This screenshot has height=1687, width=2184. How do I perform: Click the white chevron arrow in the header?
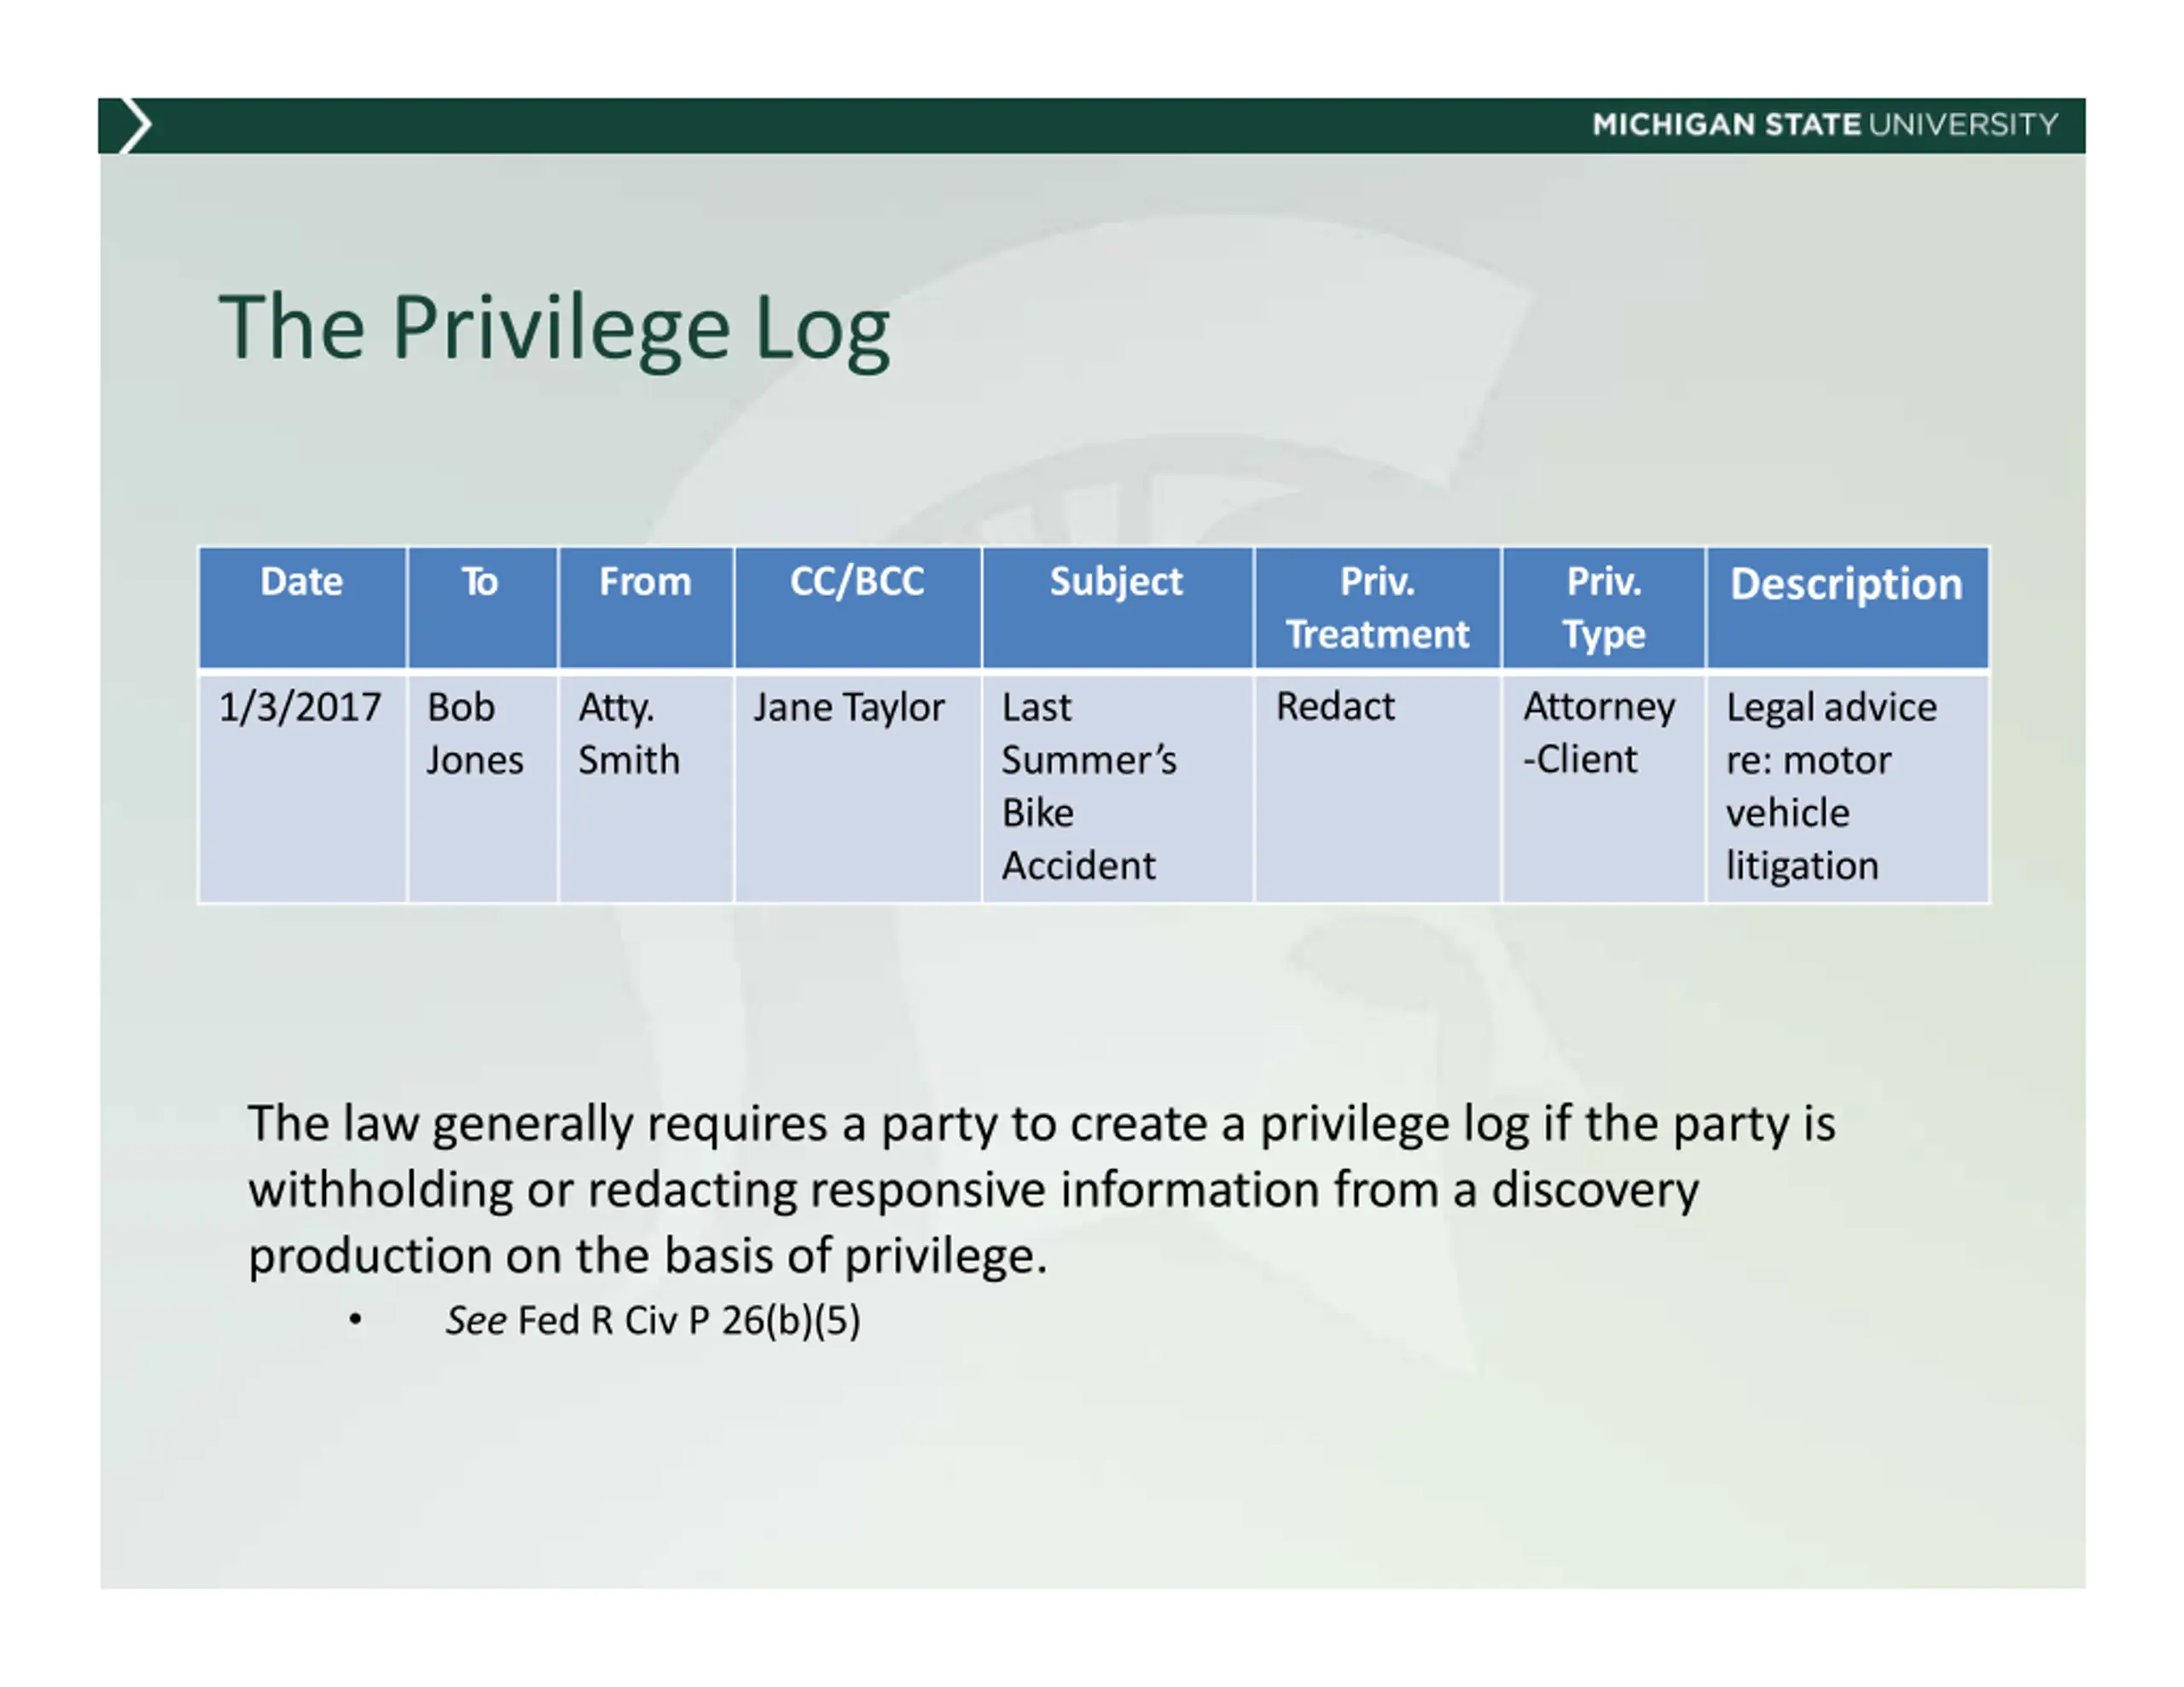136,125
